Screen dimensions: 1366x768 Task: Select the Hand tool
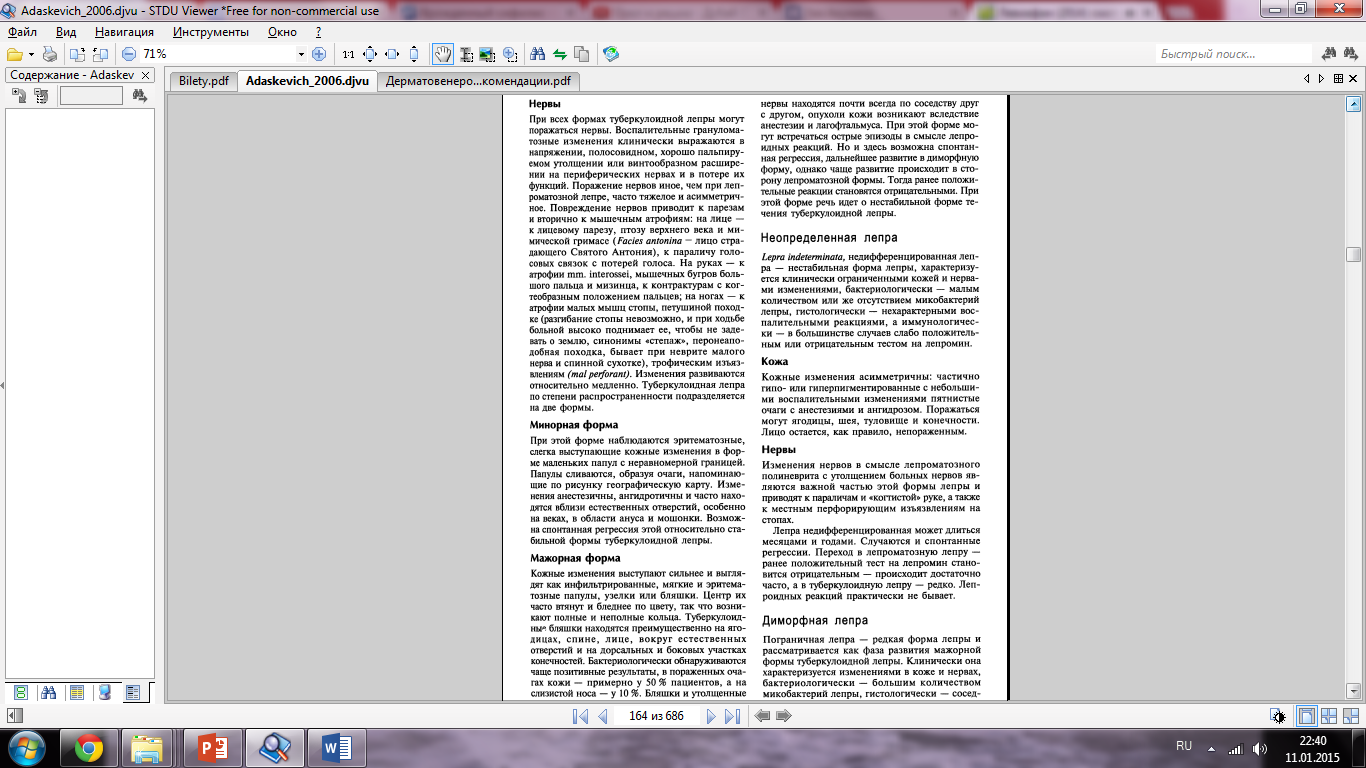click(443, 54)
